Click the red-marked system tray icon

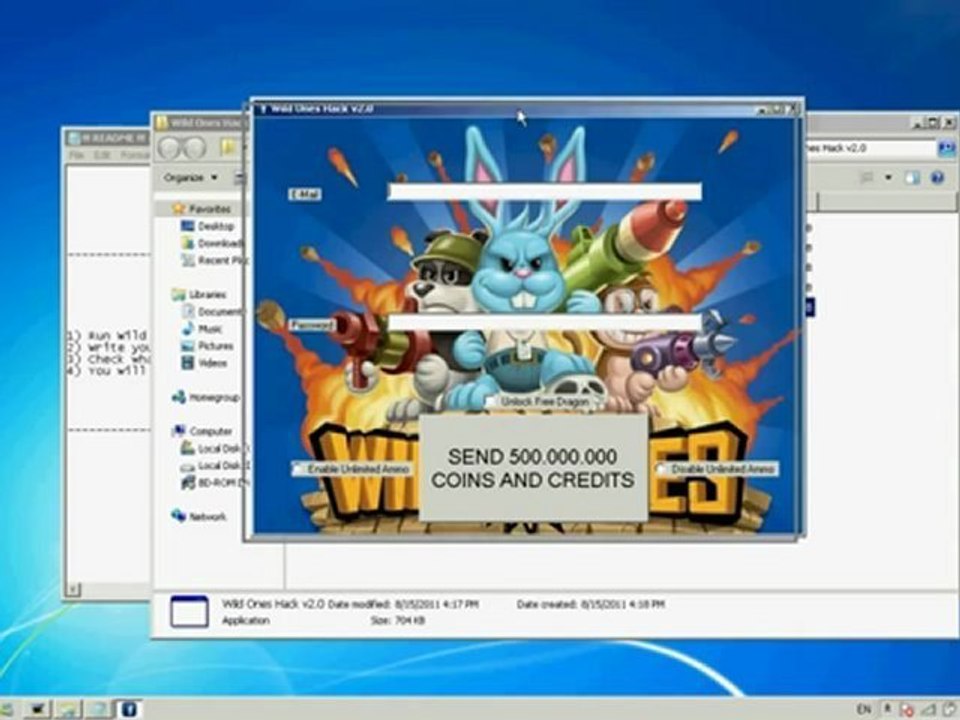coord(907,710)
